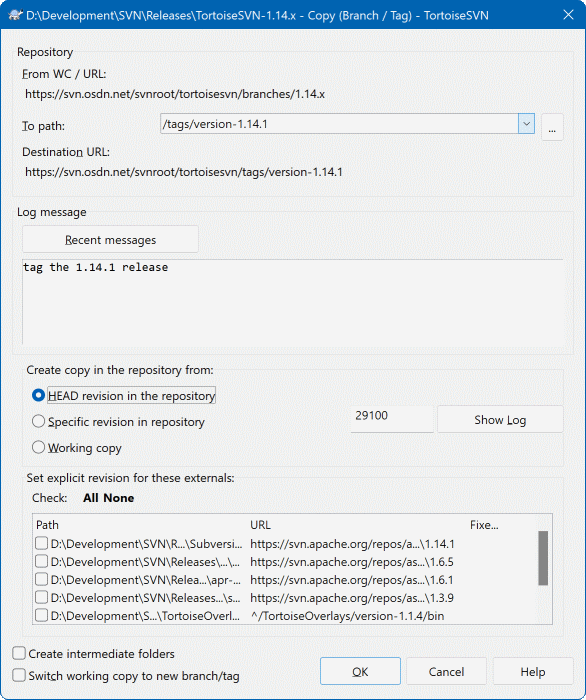Click URL cell ending \1.3.9

(x=352, y=598)
